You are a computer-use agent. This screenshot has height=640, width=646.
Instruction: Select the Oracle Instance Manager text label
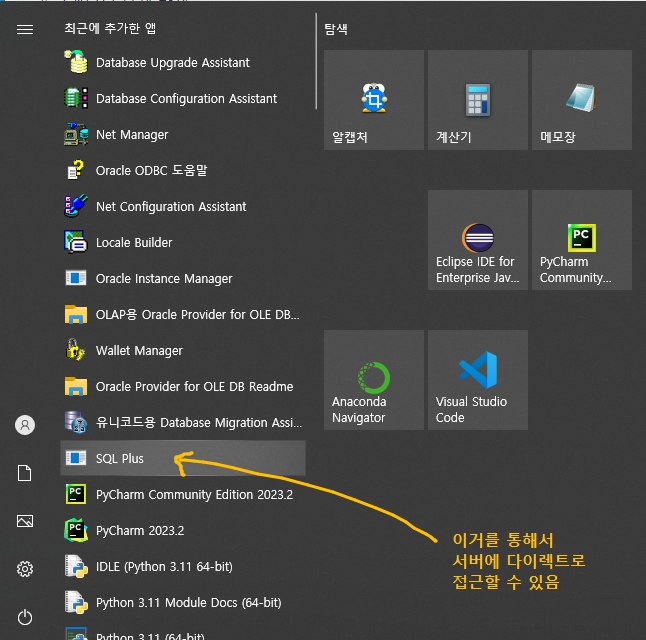click(x=164, y=279)
